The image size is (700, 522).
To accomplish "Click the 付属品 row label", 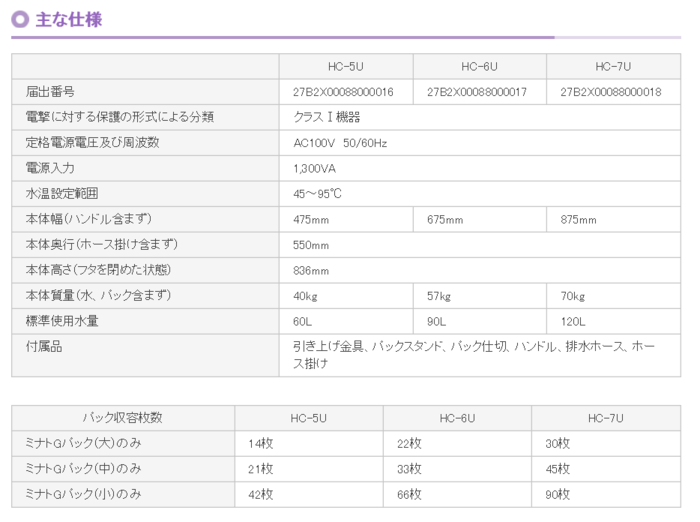I will pos(44,346).
